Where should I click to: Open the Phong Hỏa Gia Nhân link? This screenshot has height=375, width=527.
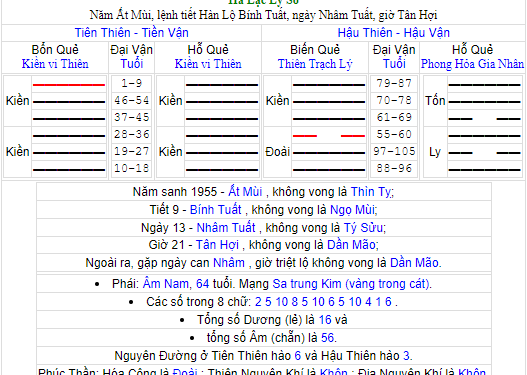click(x=472, y=64)
